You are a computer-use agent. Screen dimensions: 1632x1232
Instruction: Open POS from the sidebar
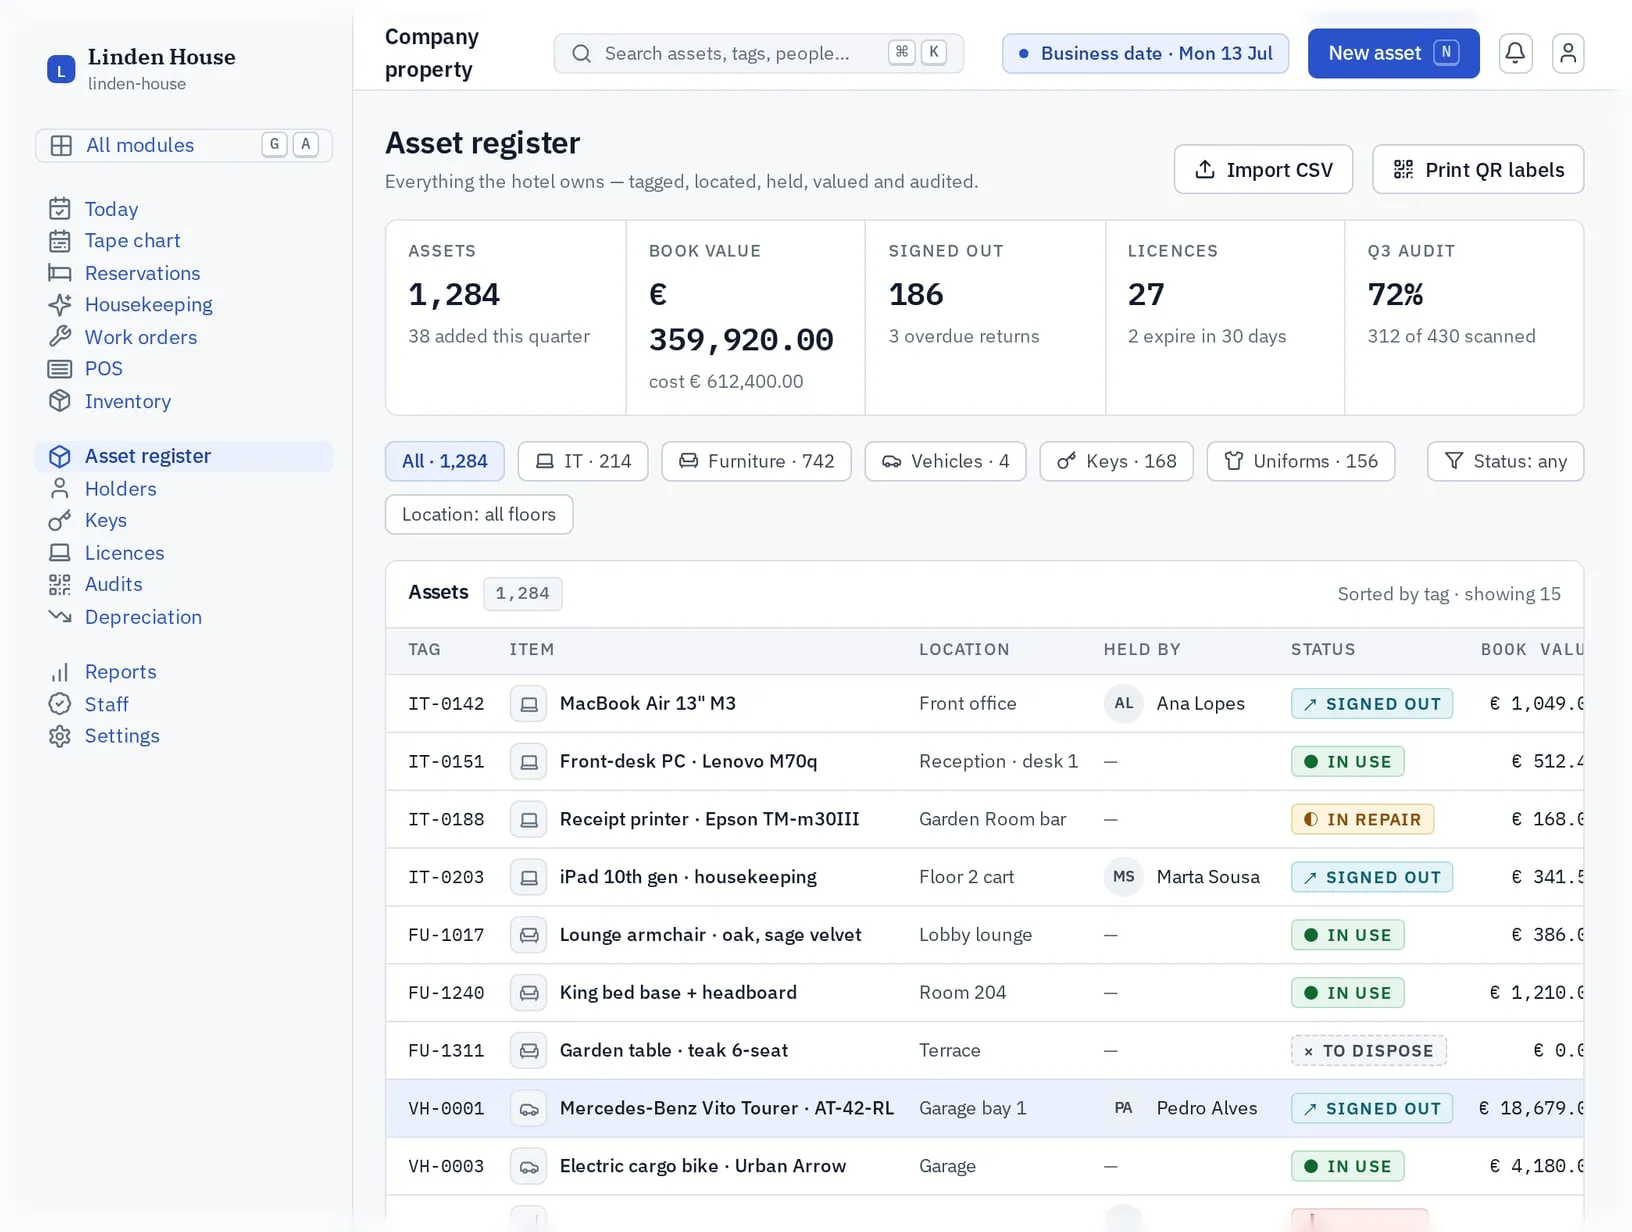184,369
